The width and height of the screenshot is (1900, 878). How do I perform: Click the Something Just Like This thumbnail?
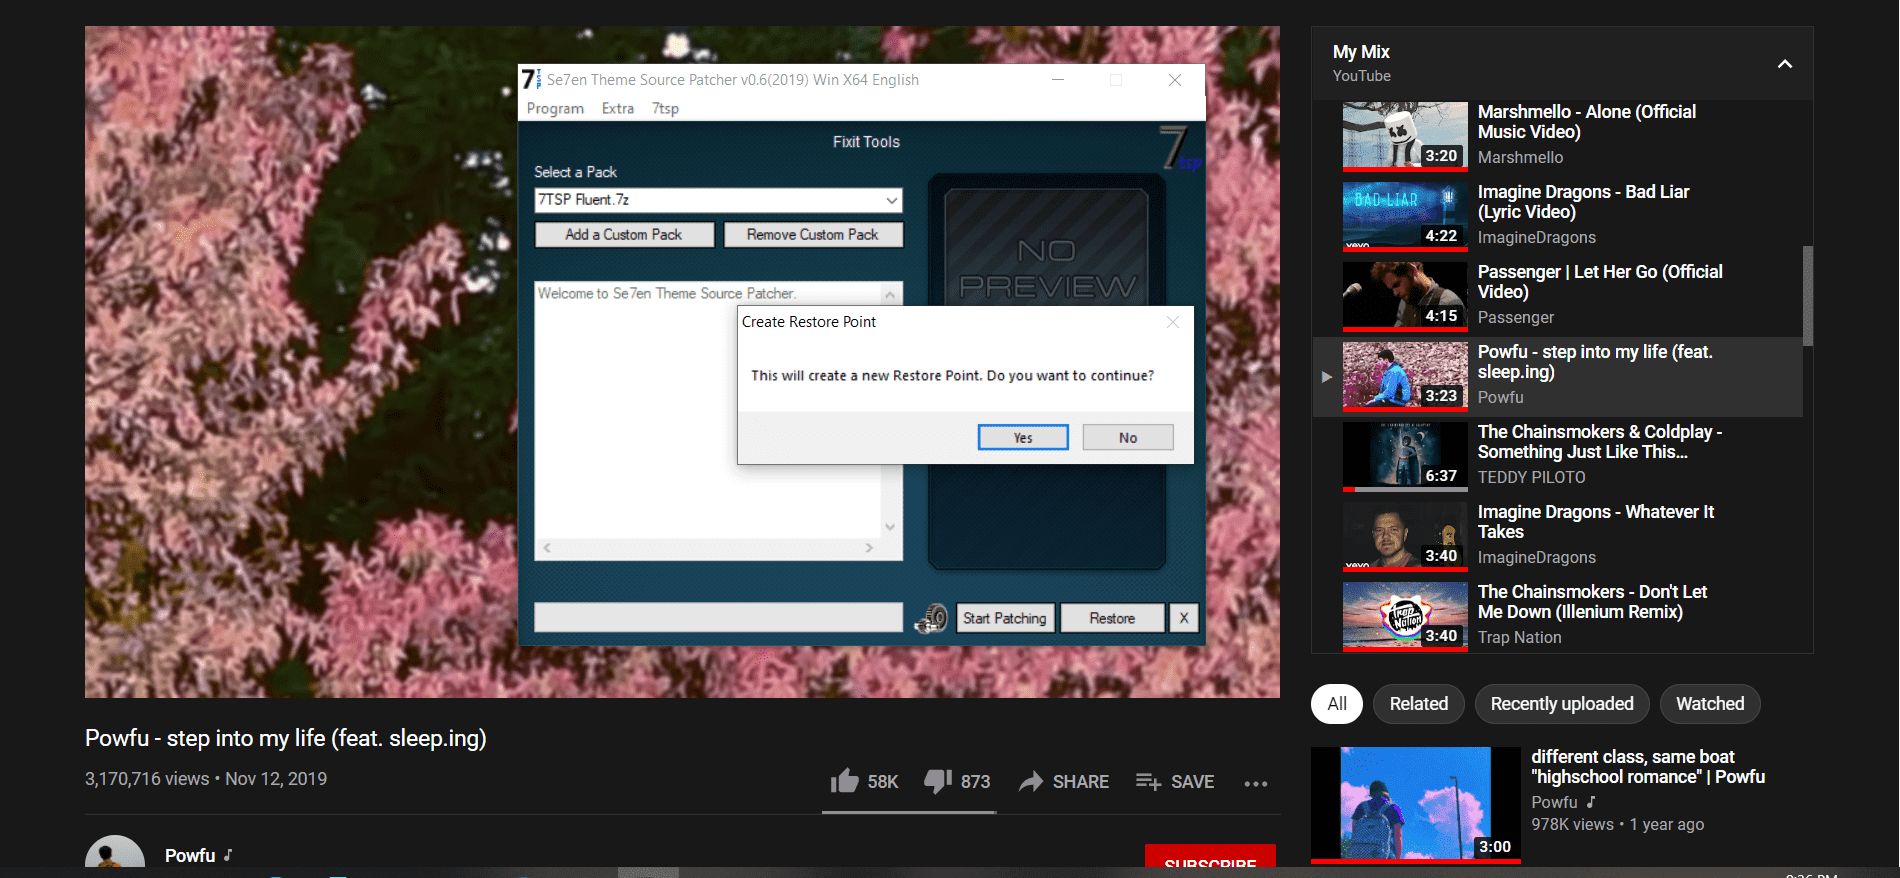point(1405,456)
